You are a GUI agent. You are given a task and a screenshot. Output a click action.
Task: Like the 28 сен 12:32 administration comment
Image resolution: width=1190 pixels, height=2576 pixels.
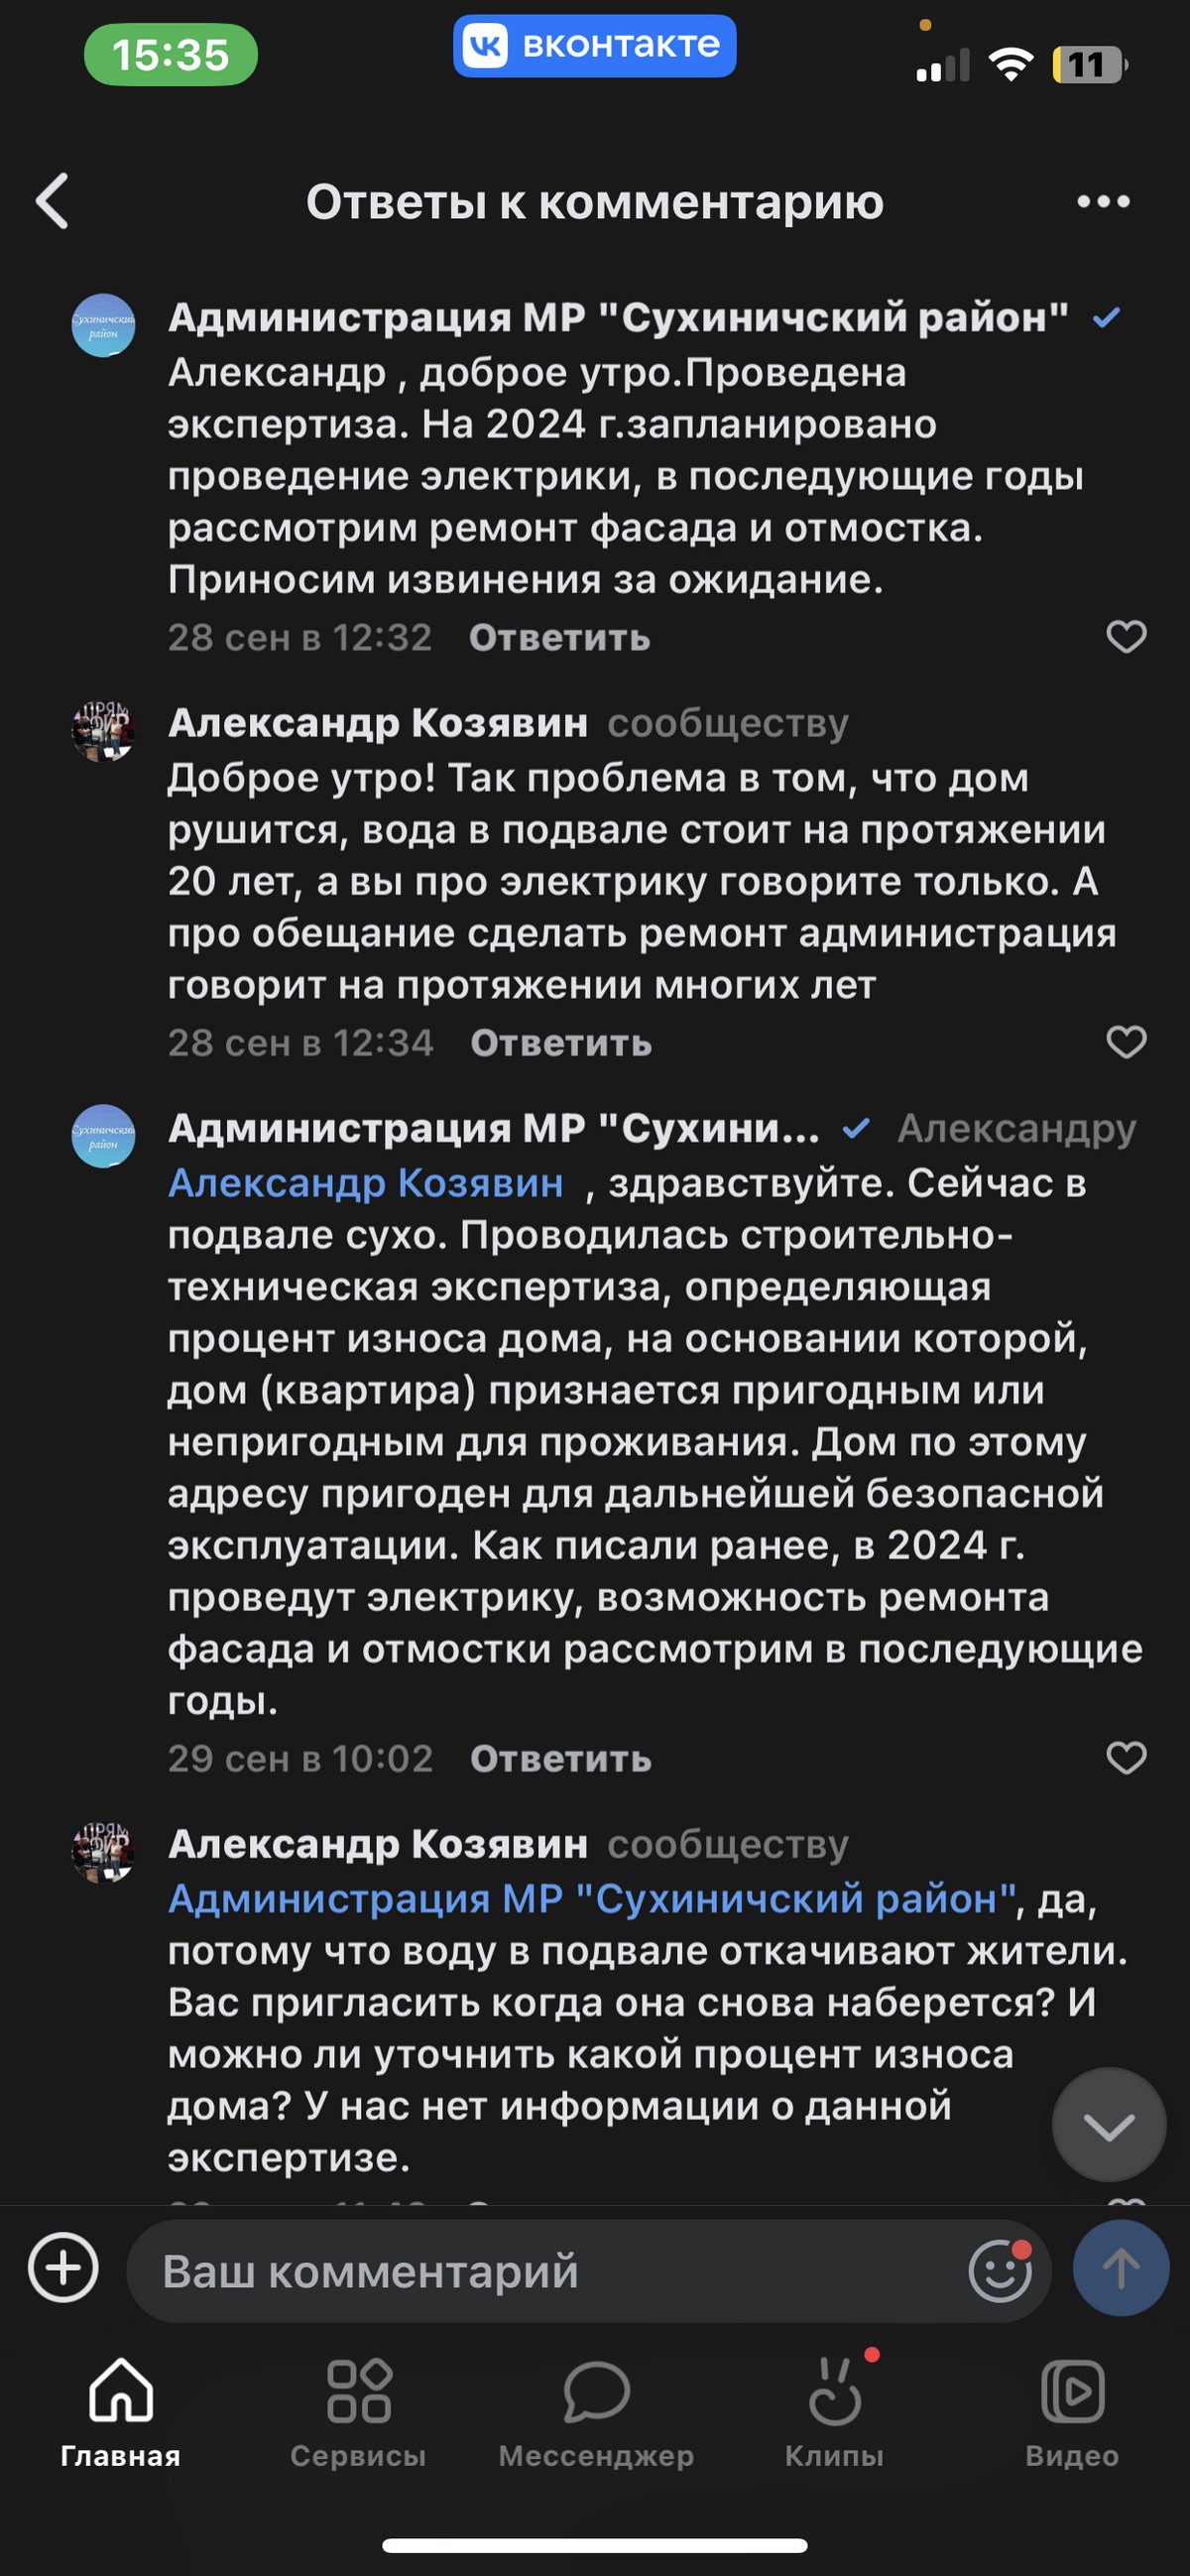pyautogui.click(x=1126, y=637)
